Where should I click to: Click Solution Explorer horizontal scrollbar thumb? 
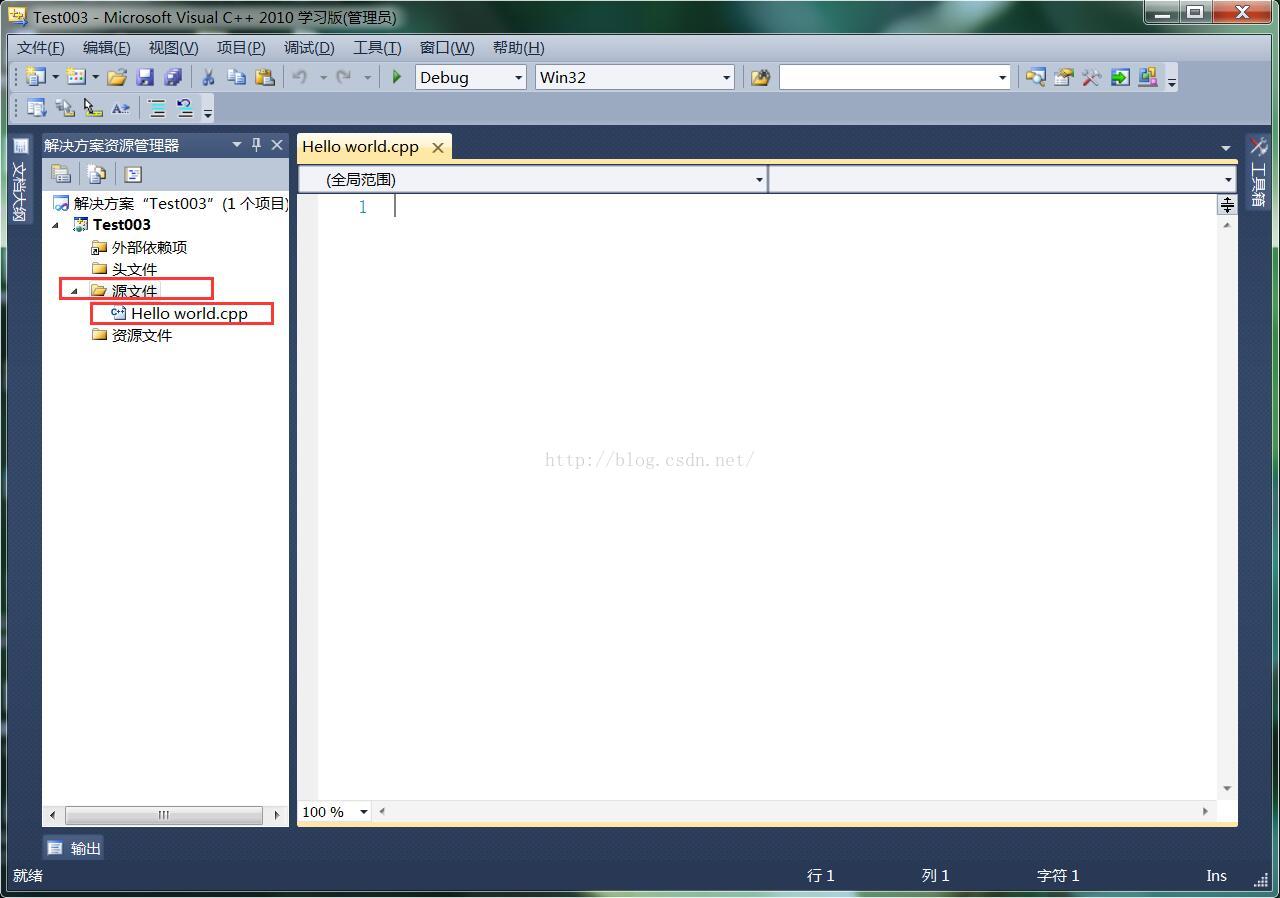(x=164, y=815)
